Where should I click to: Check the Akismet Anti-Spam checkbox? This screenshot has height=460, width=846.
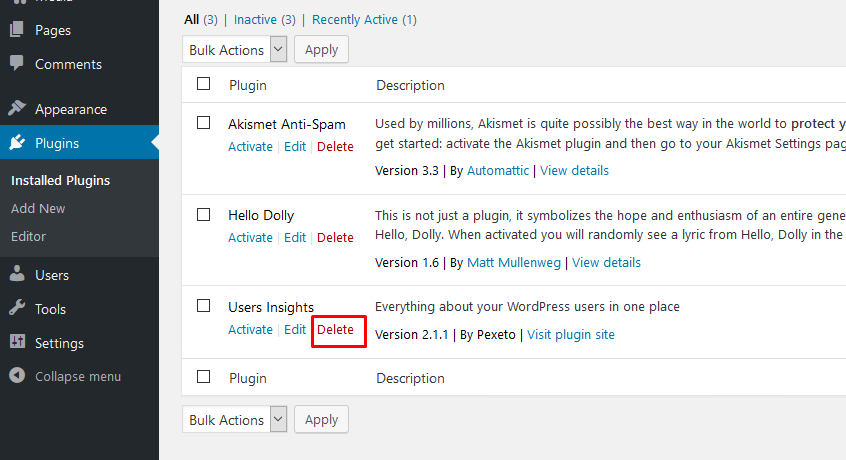203,123
